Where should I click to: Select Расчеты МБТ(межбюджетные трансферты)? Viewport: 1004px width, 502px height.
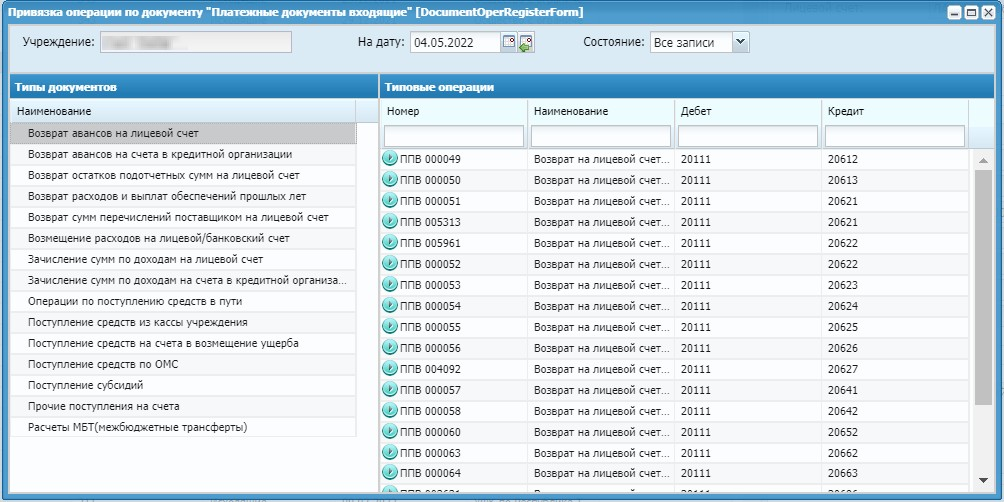[183, 427]
